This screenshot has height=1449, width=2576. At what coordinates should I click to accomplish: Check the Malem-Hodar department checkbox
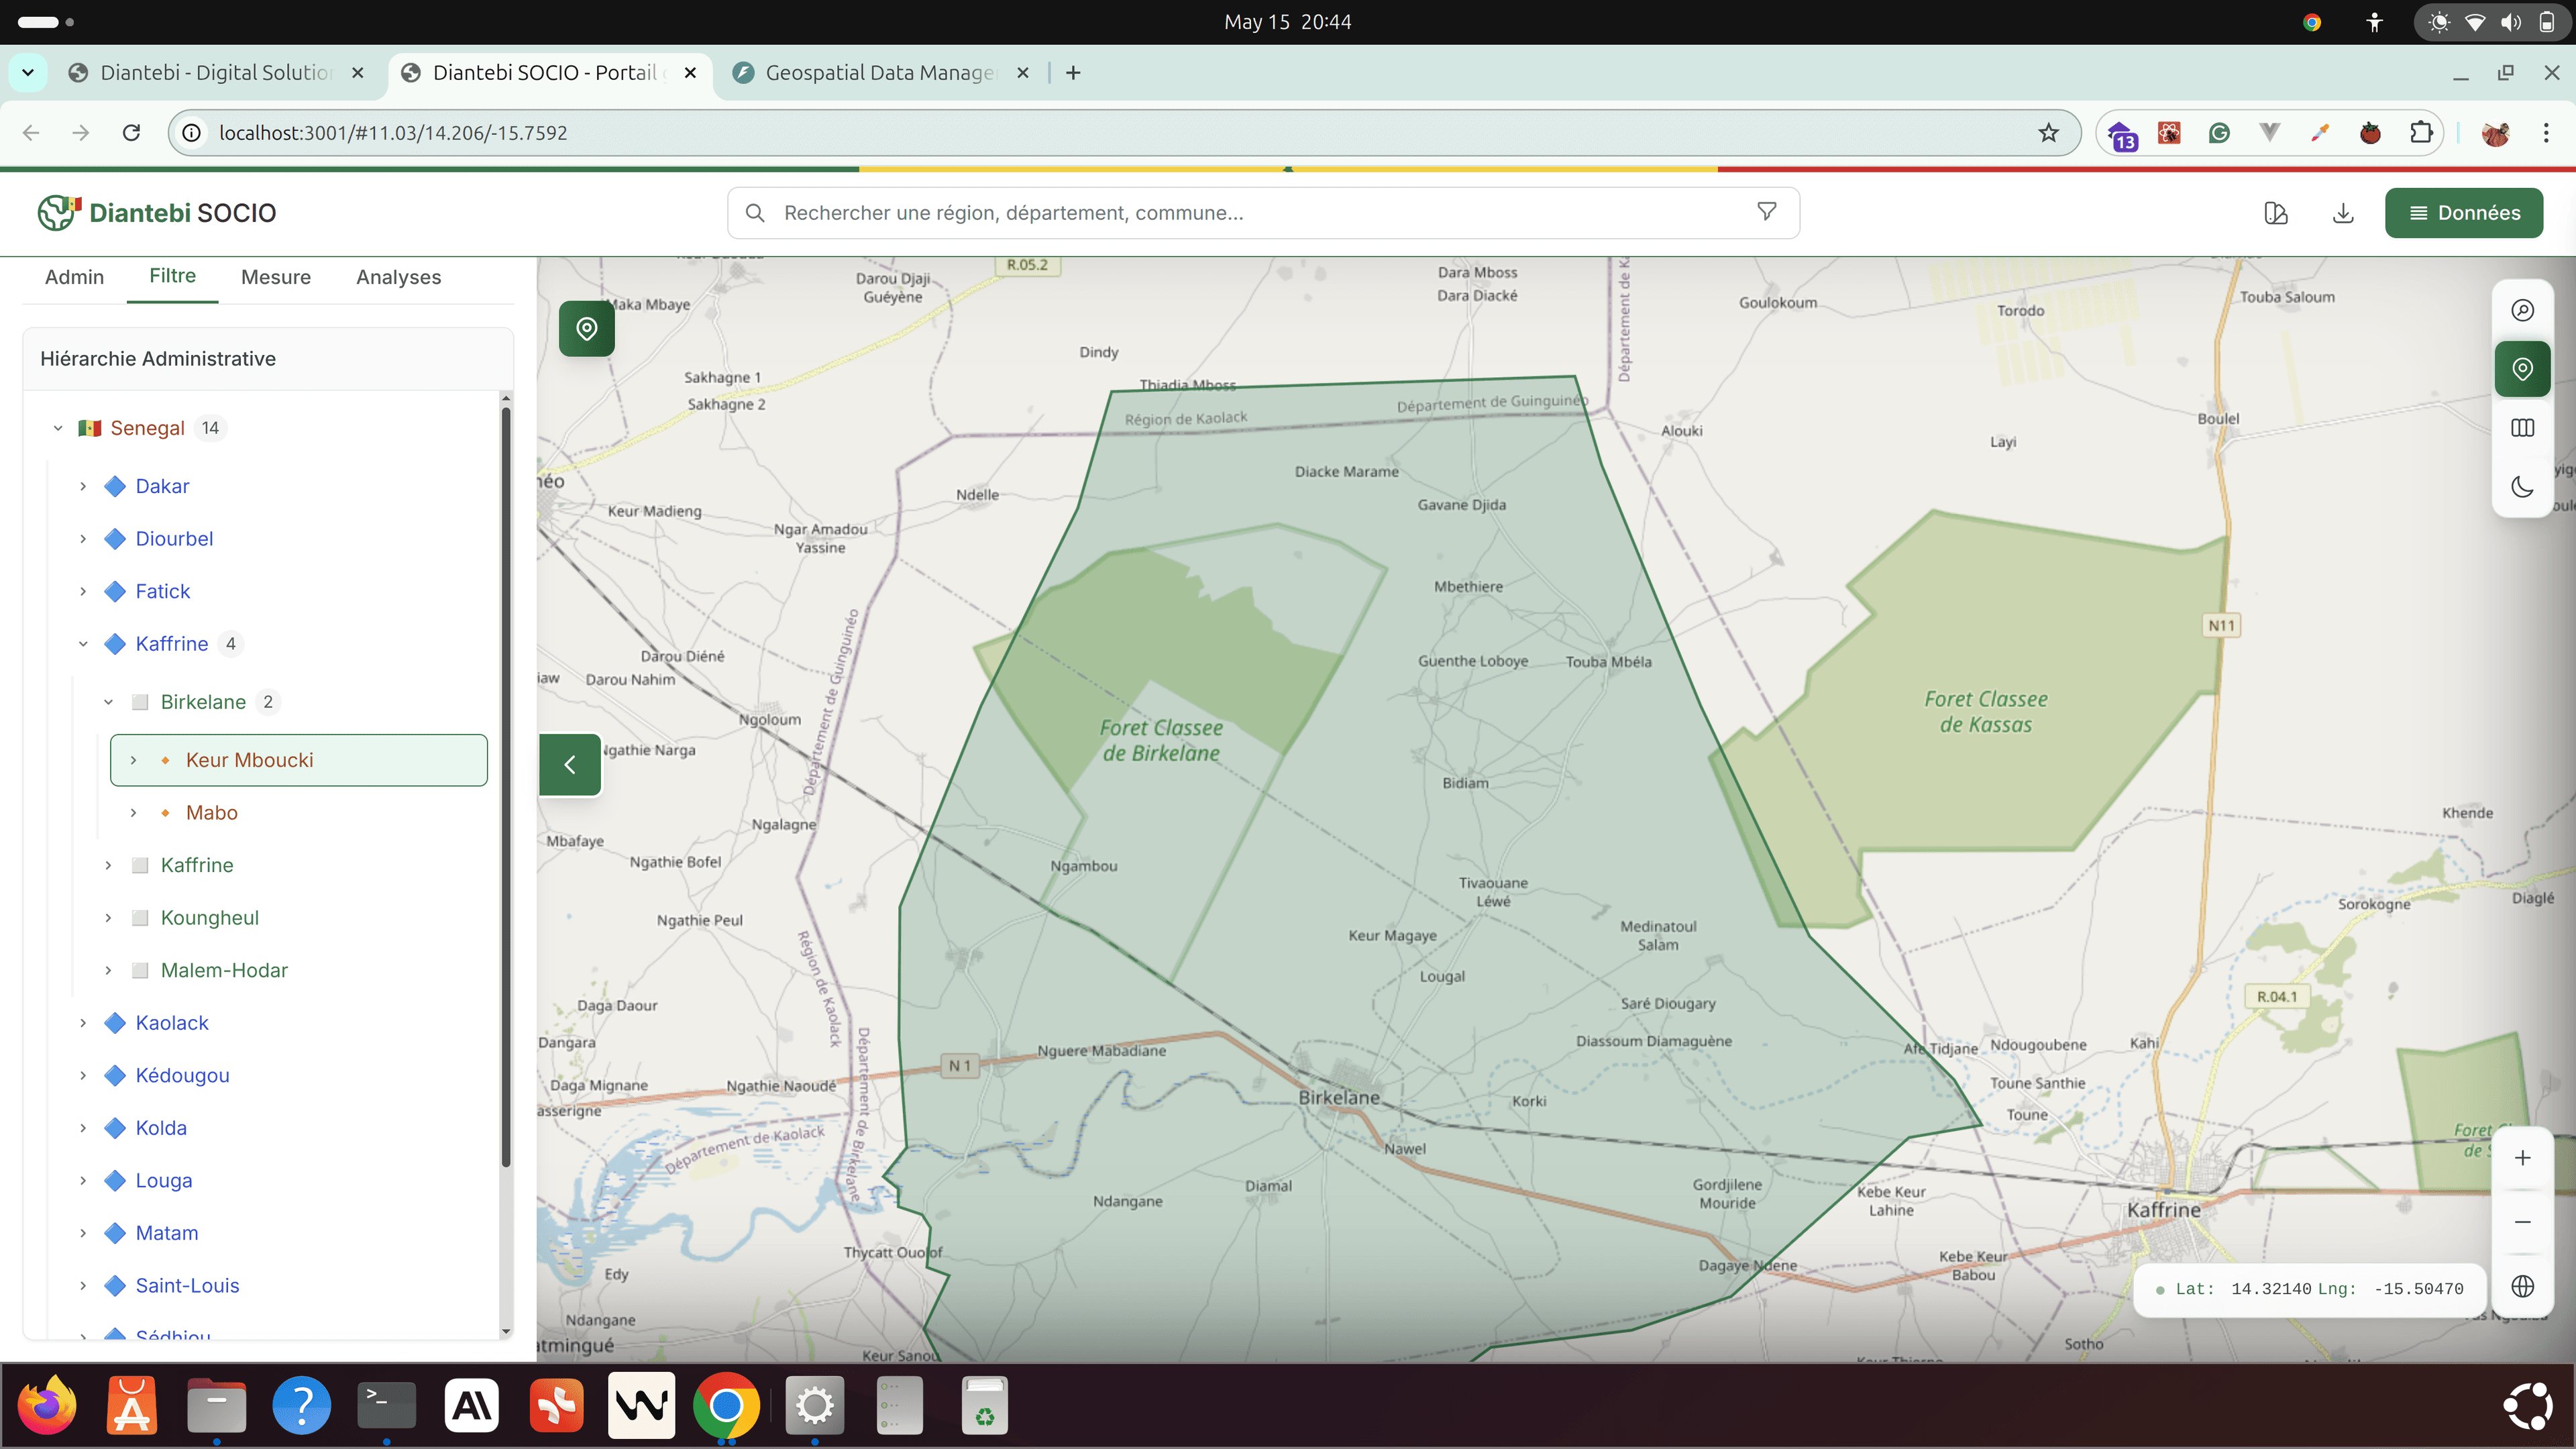(x=141, y=970)
